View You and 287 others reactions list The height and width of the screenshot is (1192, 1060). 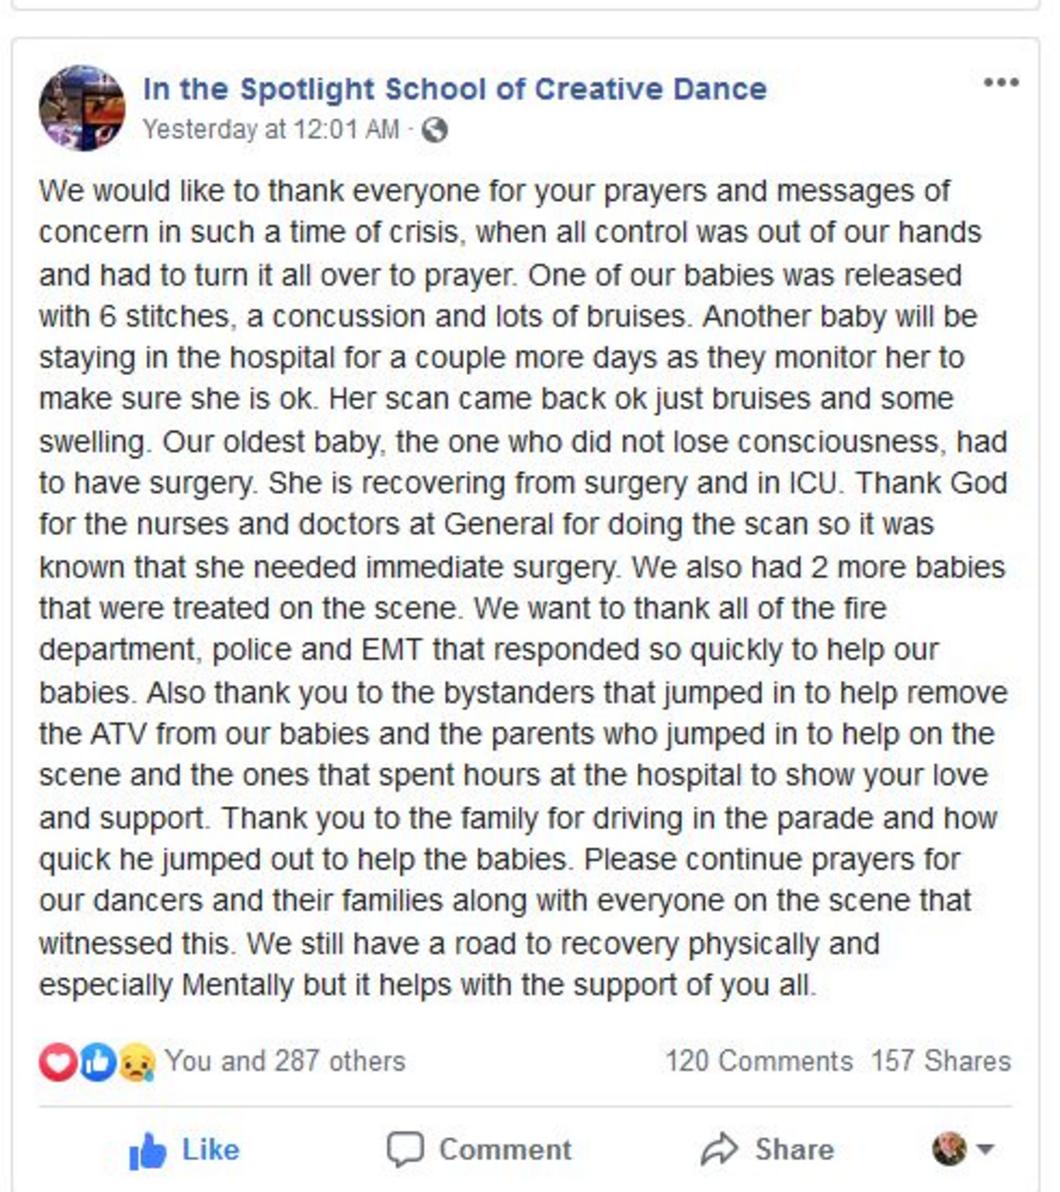(x=285, y=1061)
